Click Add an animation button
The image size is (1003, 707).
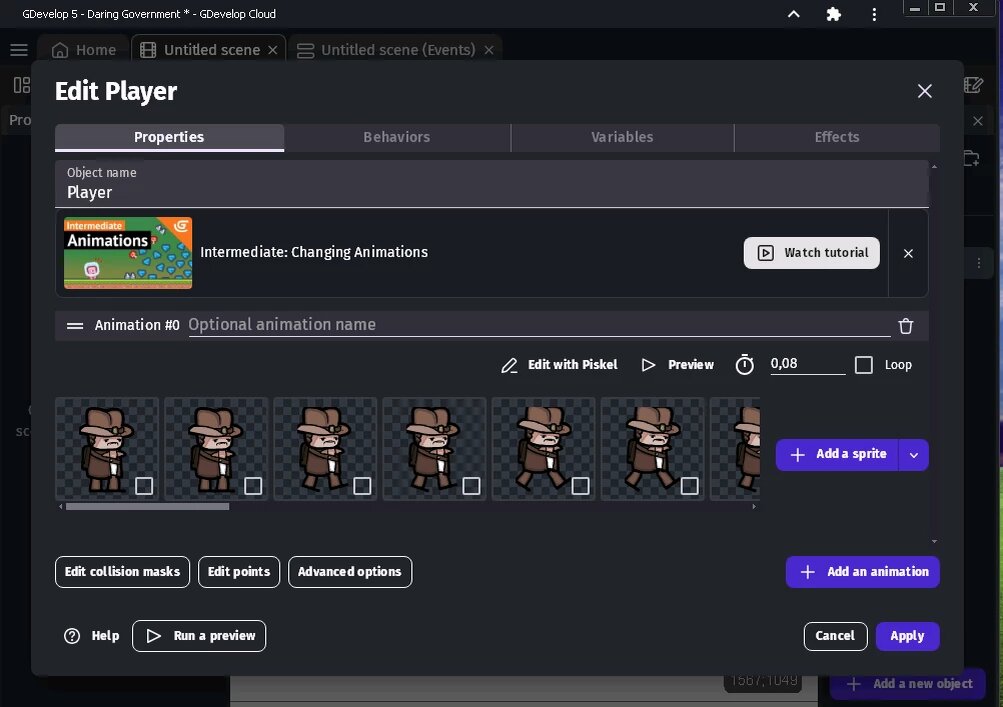(862, 571)
